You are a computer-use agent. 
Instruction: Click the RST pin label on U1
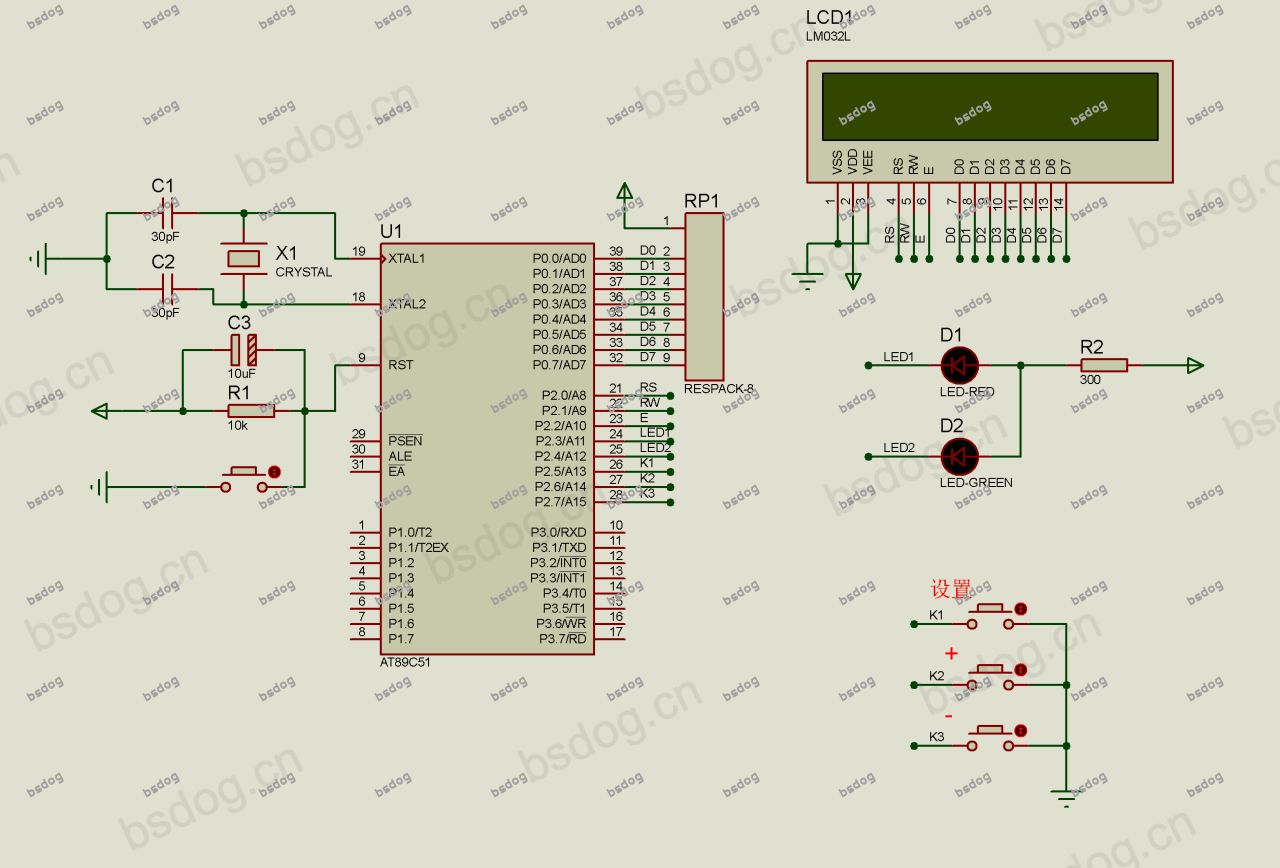[400, 365]
